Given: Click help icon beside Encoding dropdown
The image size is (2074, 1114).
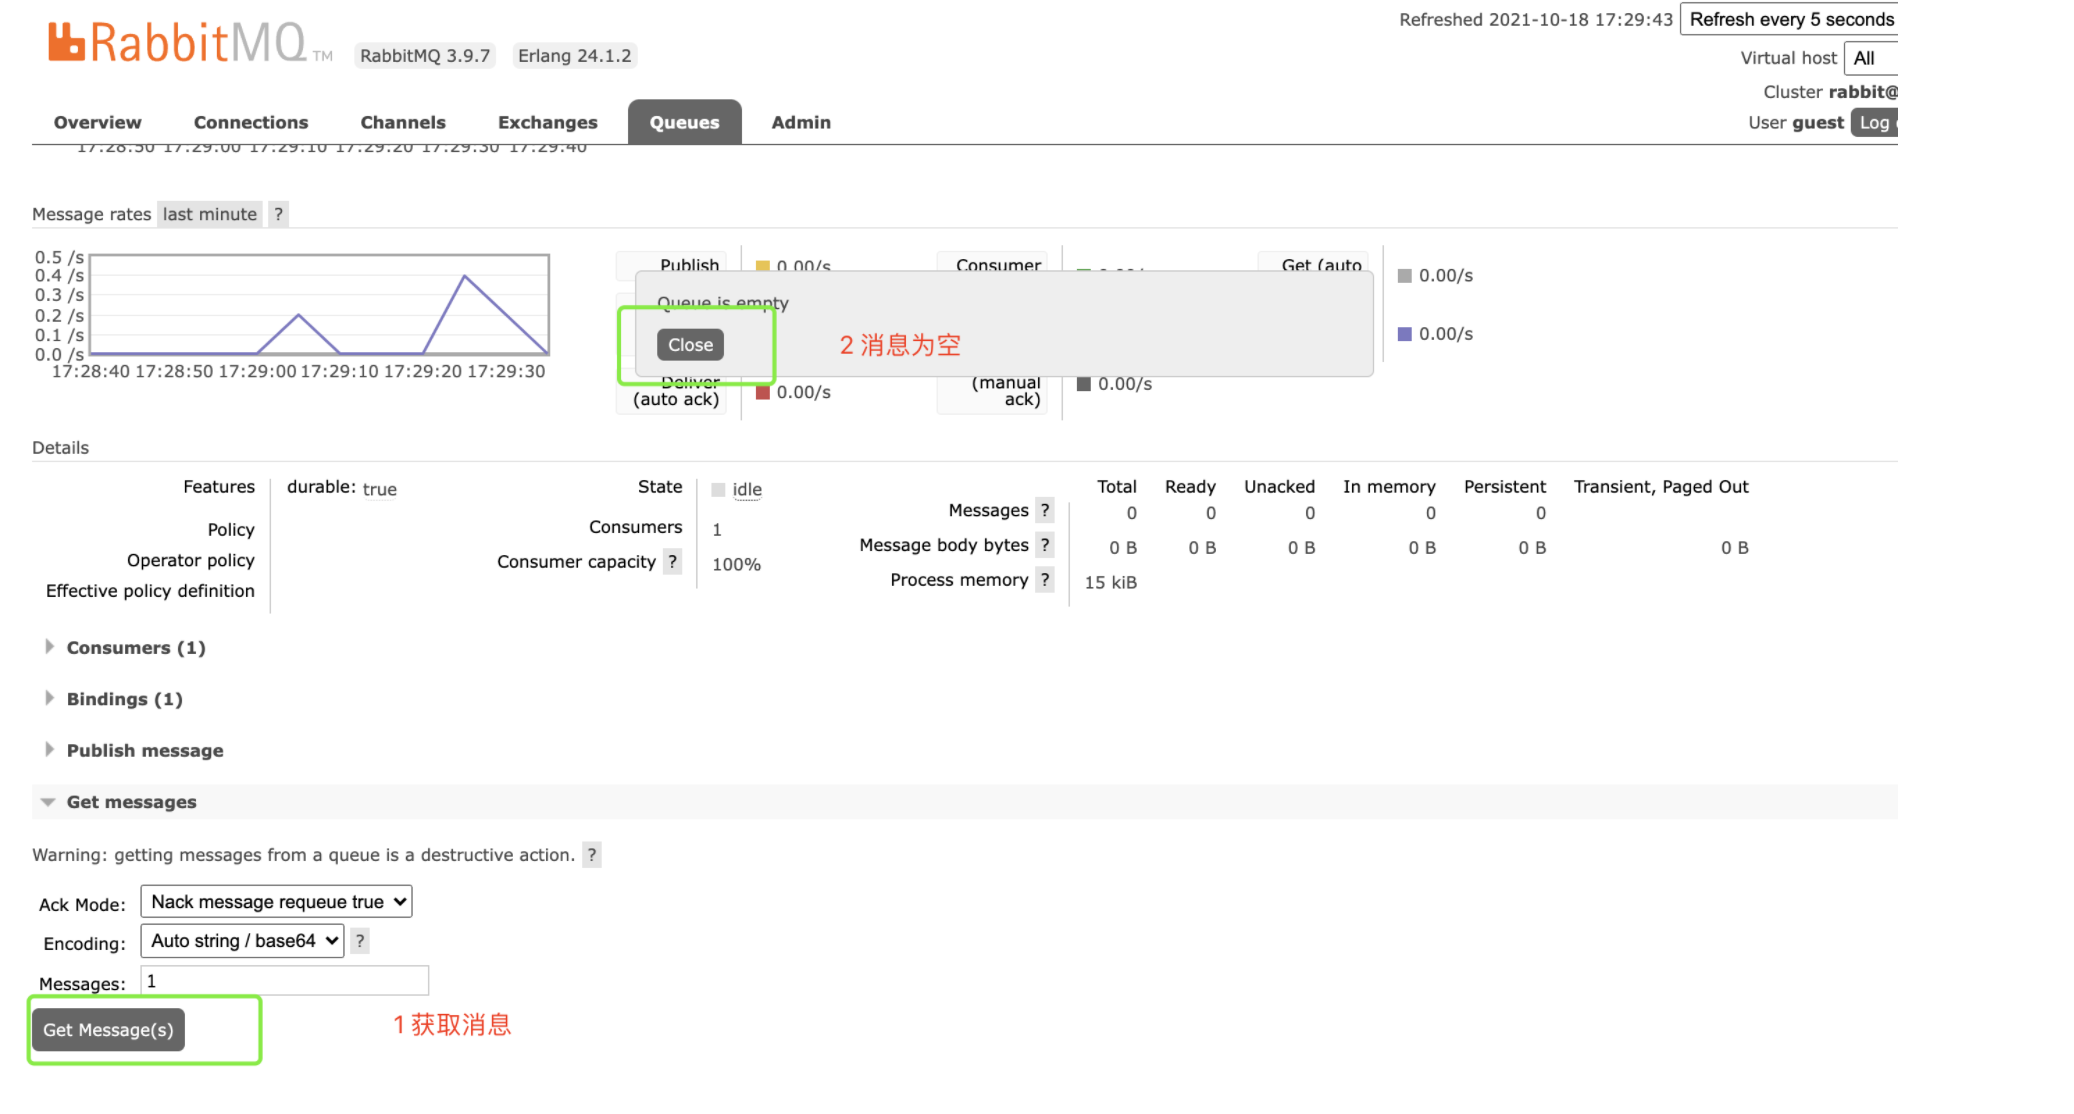Looking at the screenshot, I should pos(360,941).
